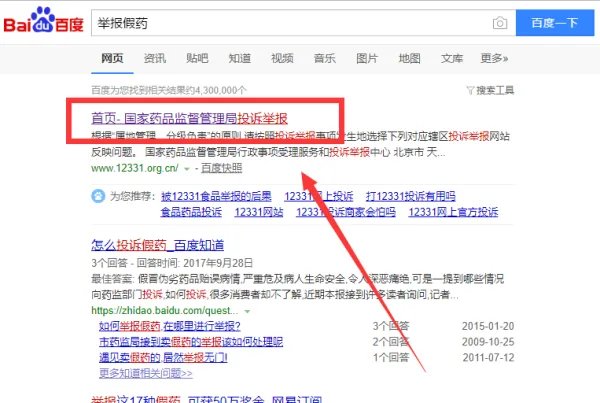Open 怎么投诉假药_百度知道 result
Screen dimensions: 600x403
coord(158,245)
